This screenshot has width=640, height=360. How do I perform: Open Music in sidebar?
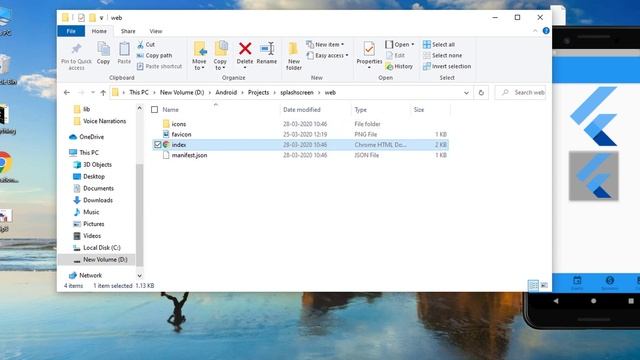pos(91,212)
